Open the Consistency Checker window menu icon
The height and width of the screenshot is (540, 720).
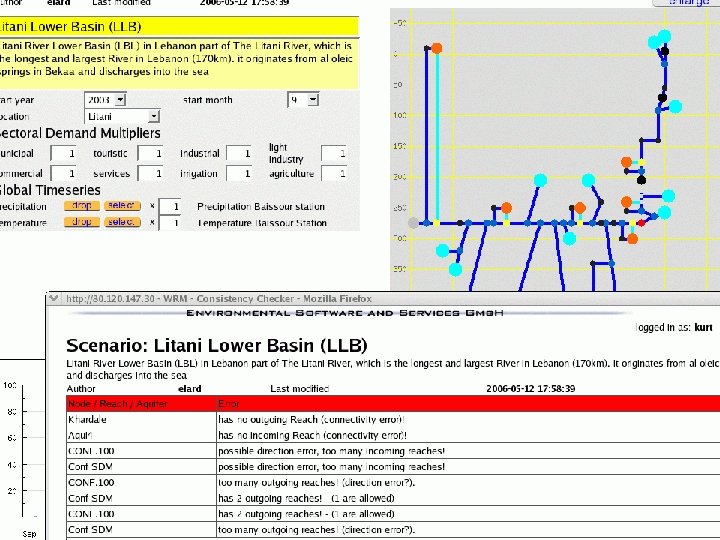pos(54,298)
